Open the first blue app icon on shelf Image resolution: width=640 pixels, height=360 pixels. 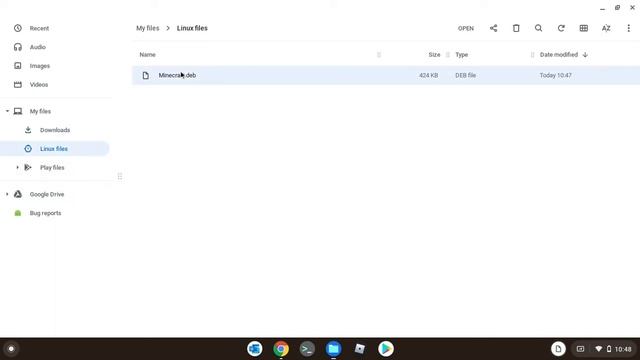(255, 349)
